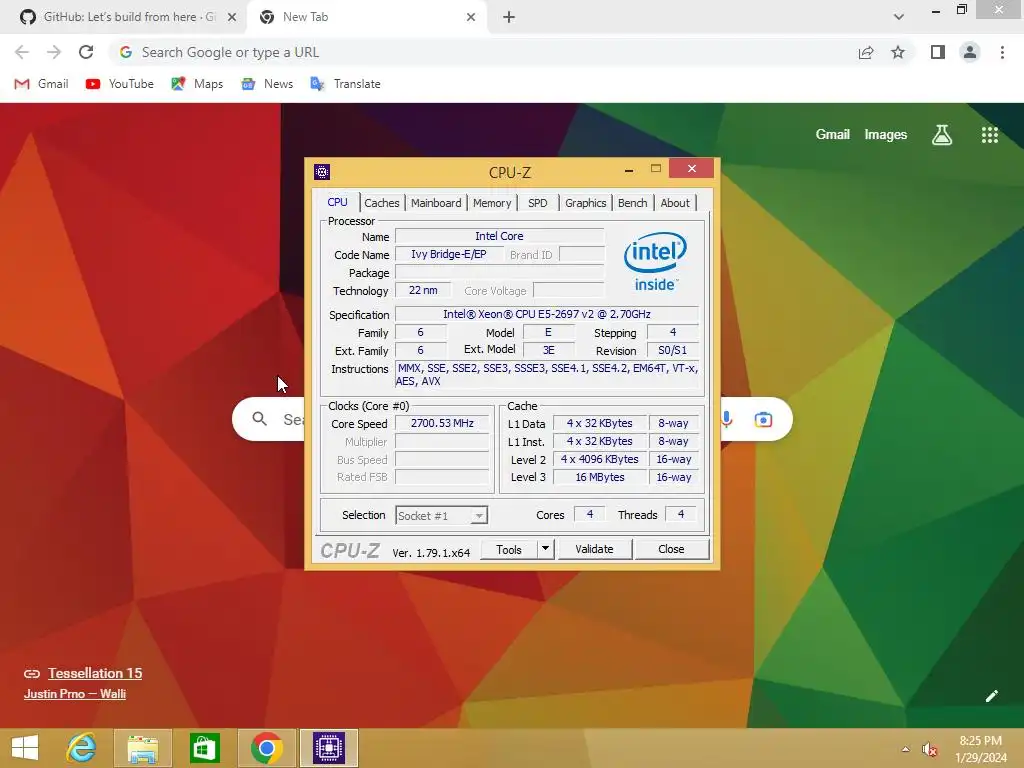Switch to the Graphics tab in CPU-Z
This screenshot has width=1024, height=768.
click(x=585, y=203)
